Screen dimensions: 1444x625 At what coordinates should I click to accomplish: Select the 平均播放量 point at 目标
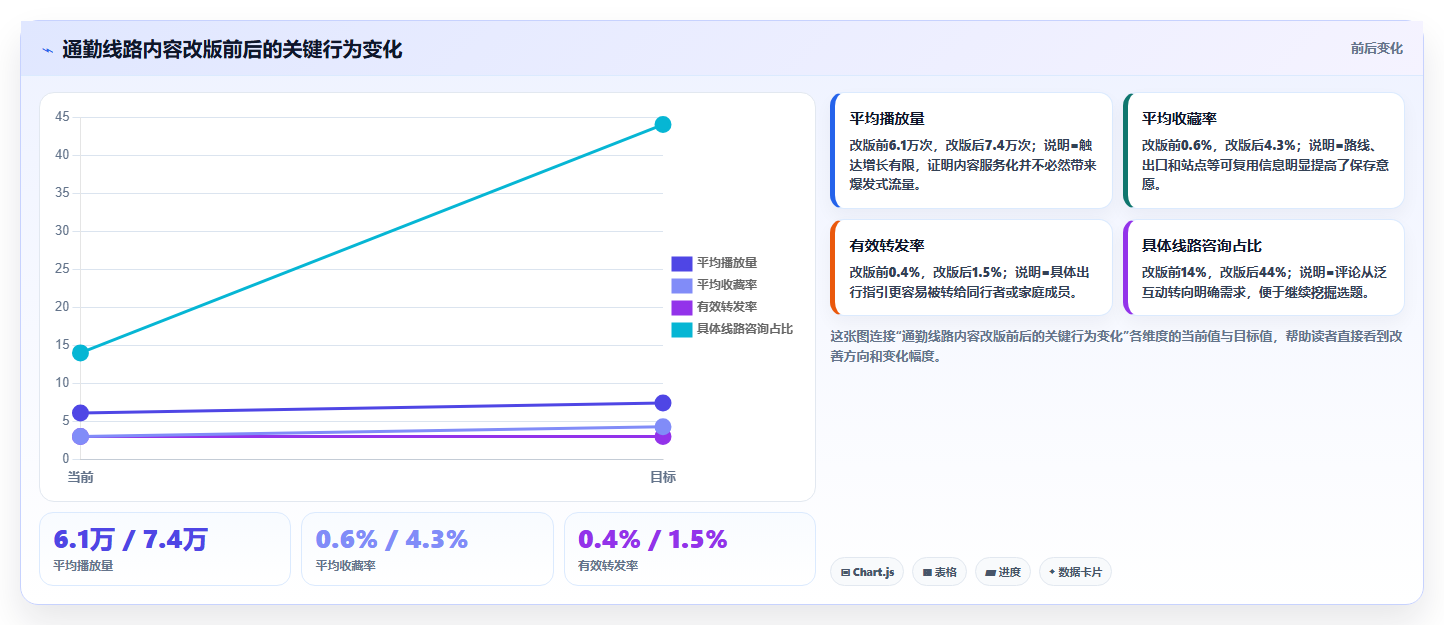tap(663, 403)
